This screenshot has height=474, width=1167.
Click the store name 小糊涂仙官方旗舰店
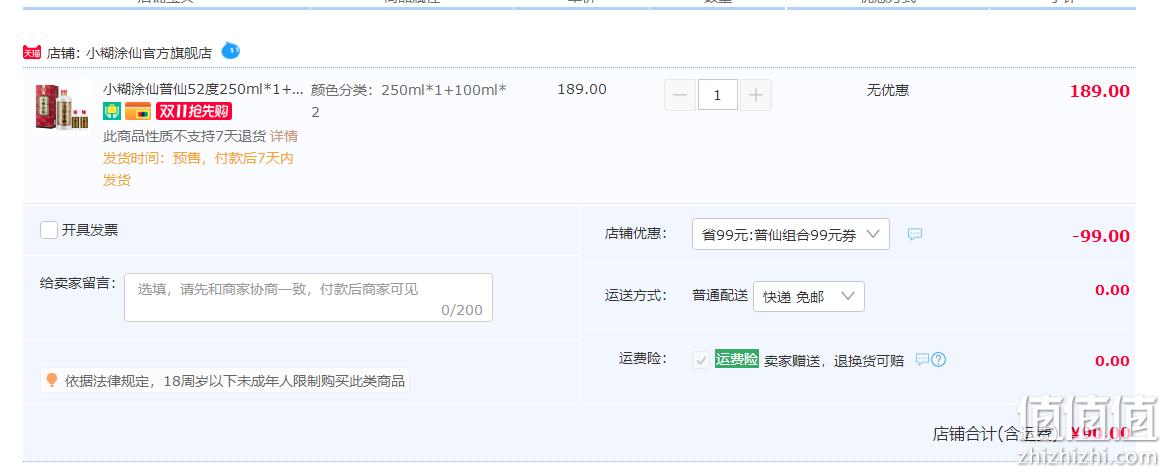click(149, 54)
